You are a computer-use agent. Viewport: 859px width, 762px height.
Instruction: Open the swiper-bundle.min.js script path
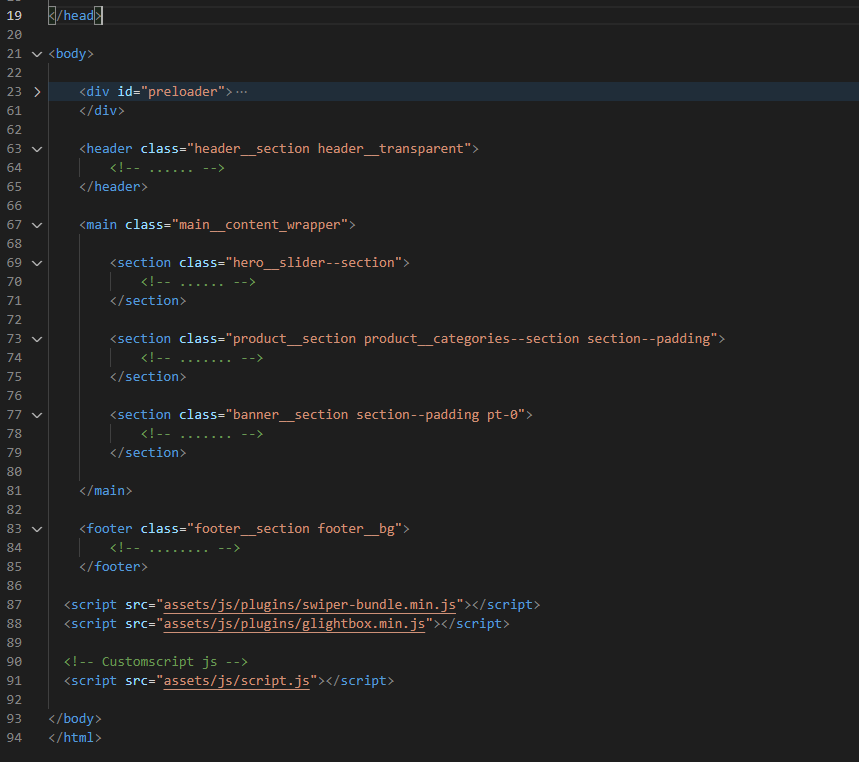(310, 605)
